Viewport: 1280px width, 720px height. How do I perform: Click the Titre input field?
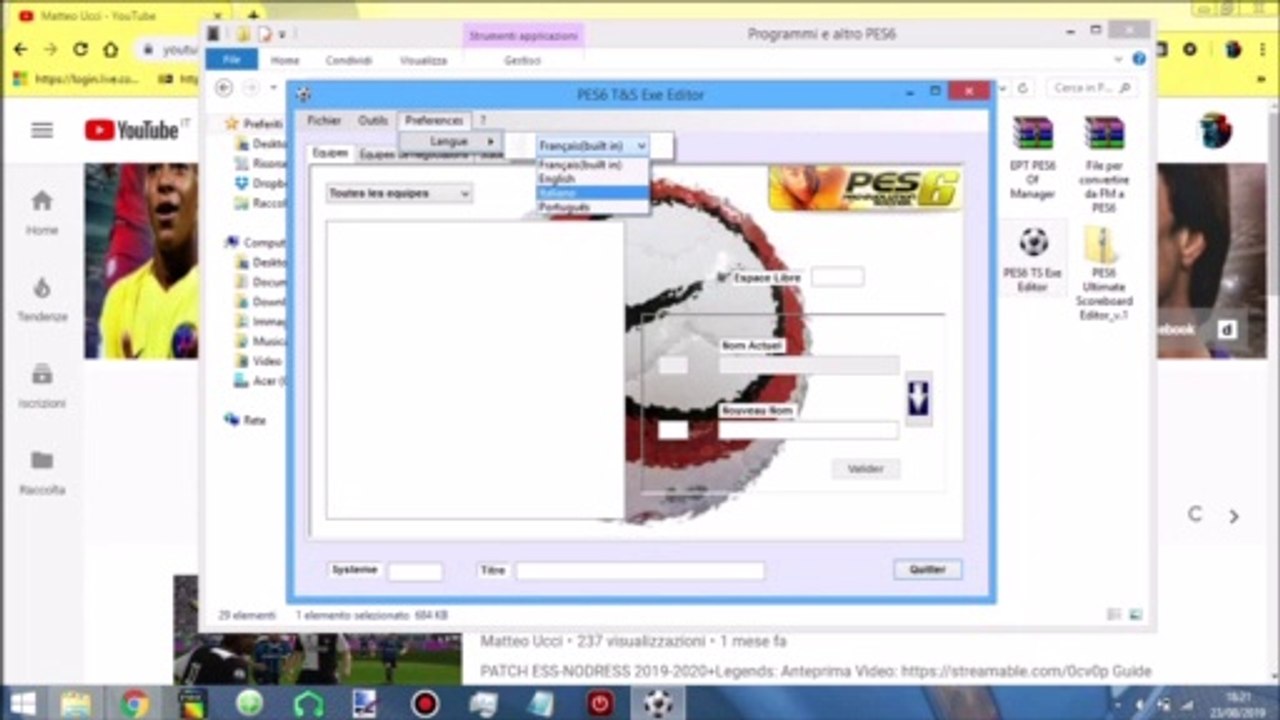pyautogui.click(x=640, y=571)
